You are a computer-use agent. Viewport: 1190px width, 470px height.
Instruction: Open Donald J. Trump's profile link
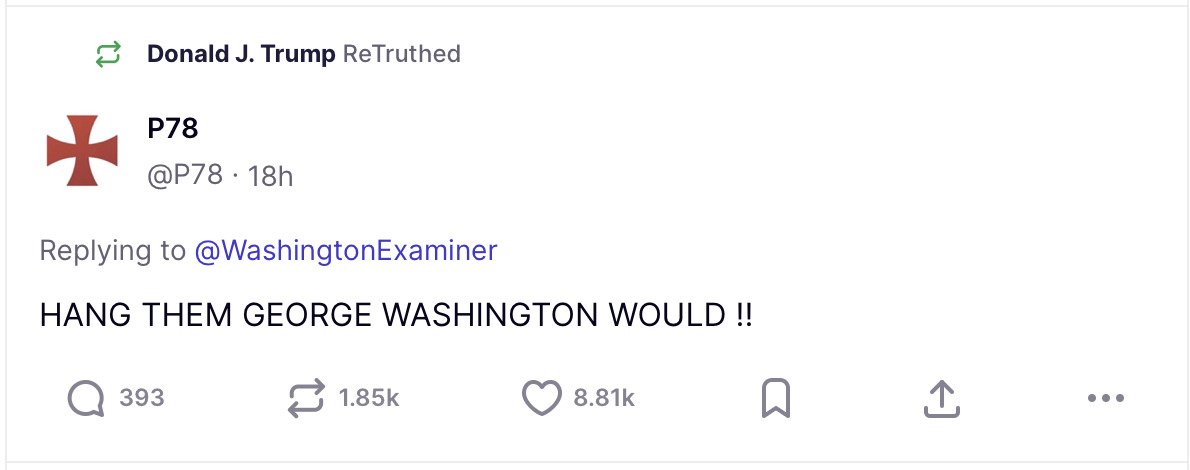coord(241,54)
